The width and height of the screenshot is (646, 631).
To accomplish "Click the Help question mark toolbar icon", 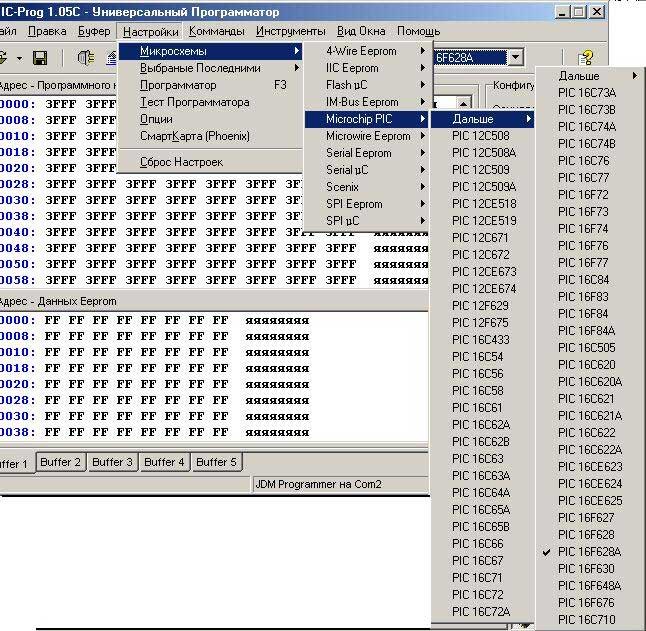I will pos(585,58).
